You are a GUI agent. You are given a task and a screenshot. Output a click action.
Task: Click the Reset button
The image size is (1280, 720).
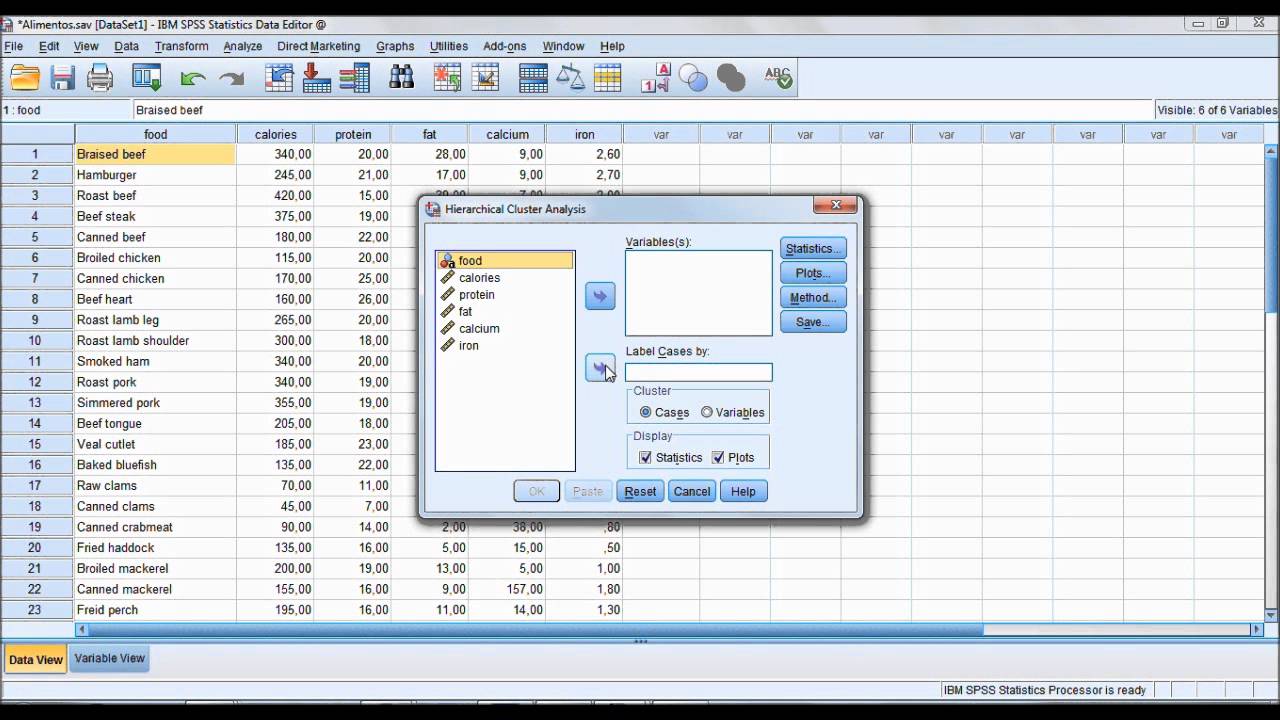pos(640,491)
